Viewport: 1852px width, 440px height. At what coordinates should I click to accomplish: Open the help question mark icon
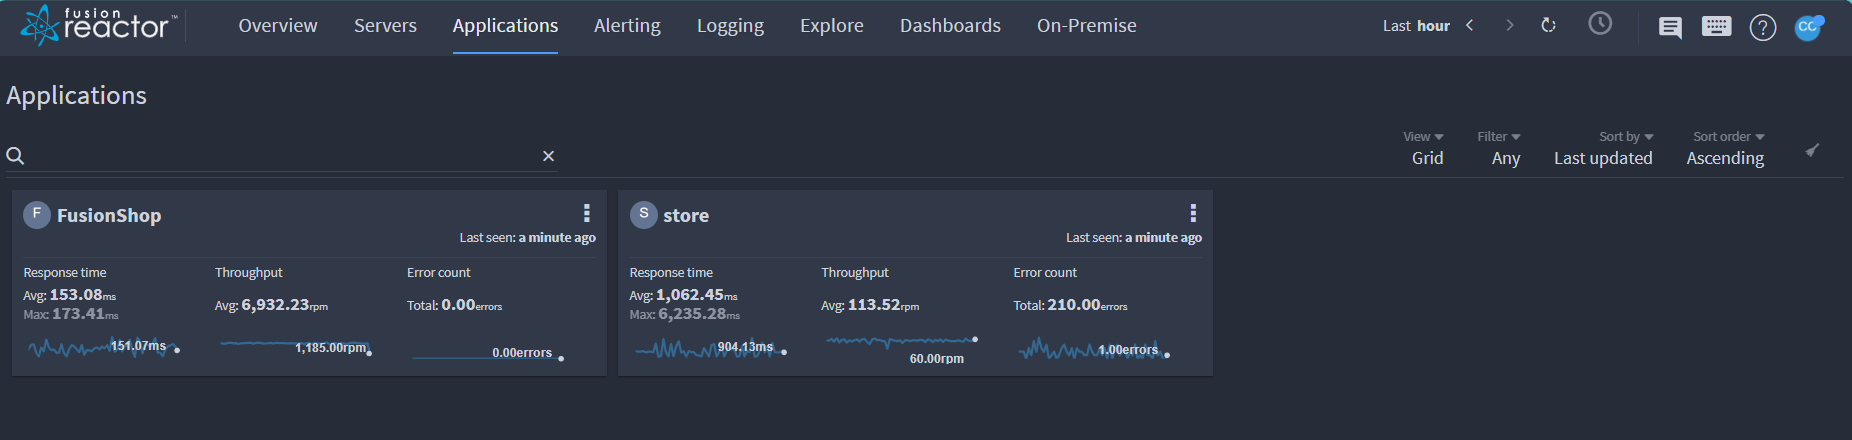[1763, 27]
